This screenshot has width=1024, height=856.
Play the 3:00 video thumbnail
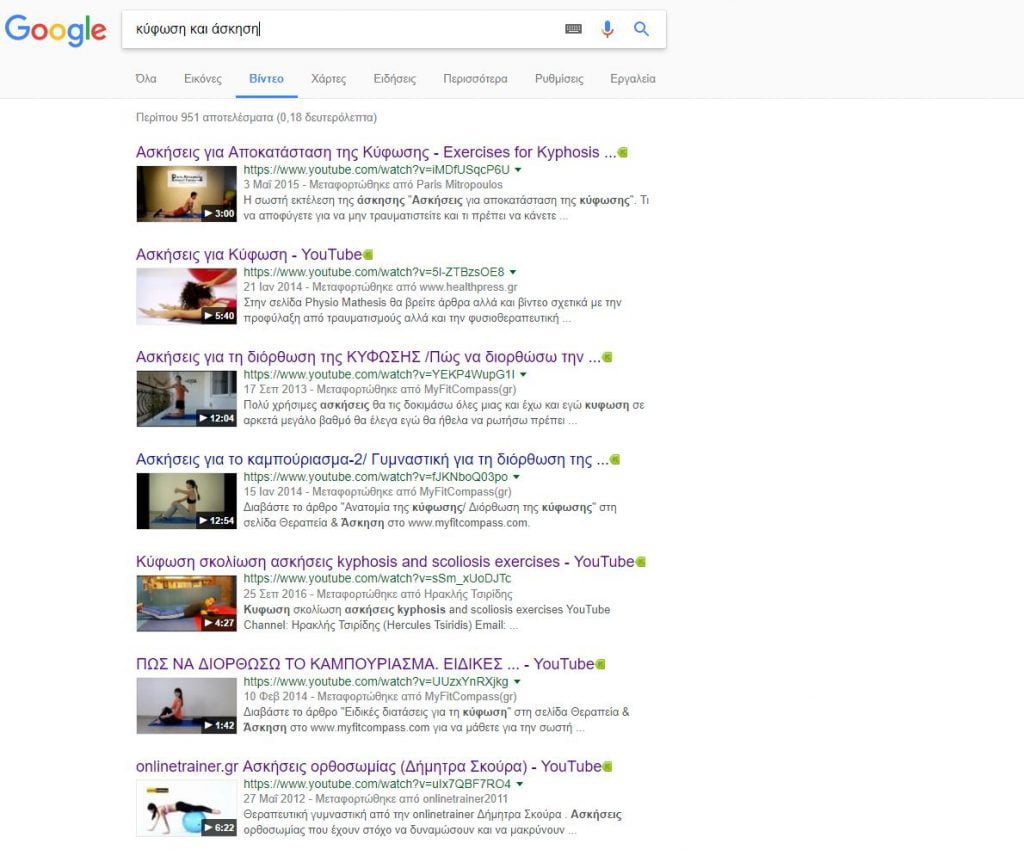pyautogui.click(x=186, y=194)
